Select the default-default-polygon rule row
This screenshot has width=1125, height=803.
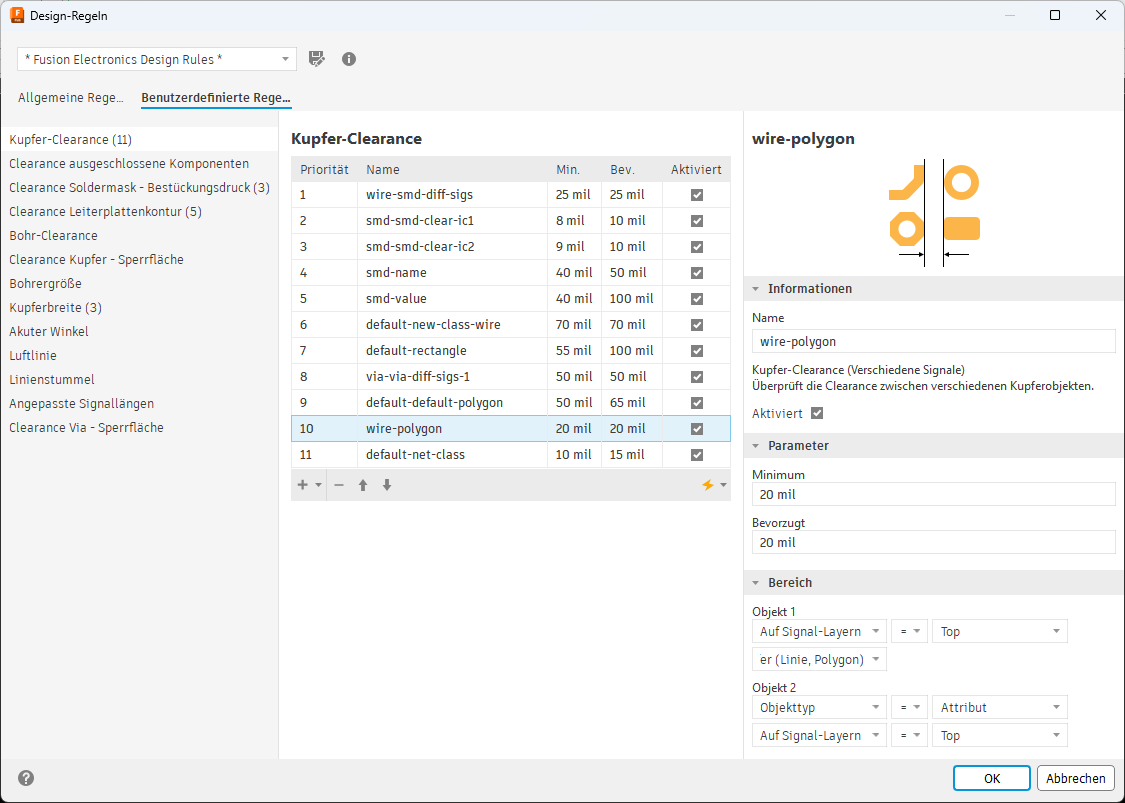(x=511, y=403)
